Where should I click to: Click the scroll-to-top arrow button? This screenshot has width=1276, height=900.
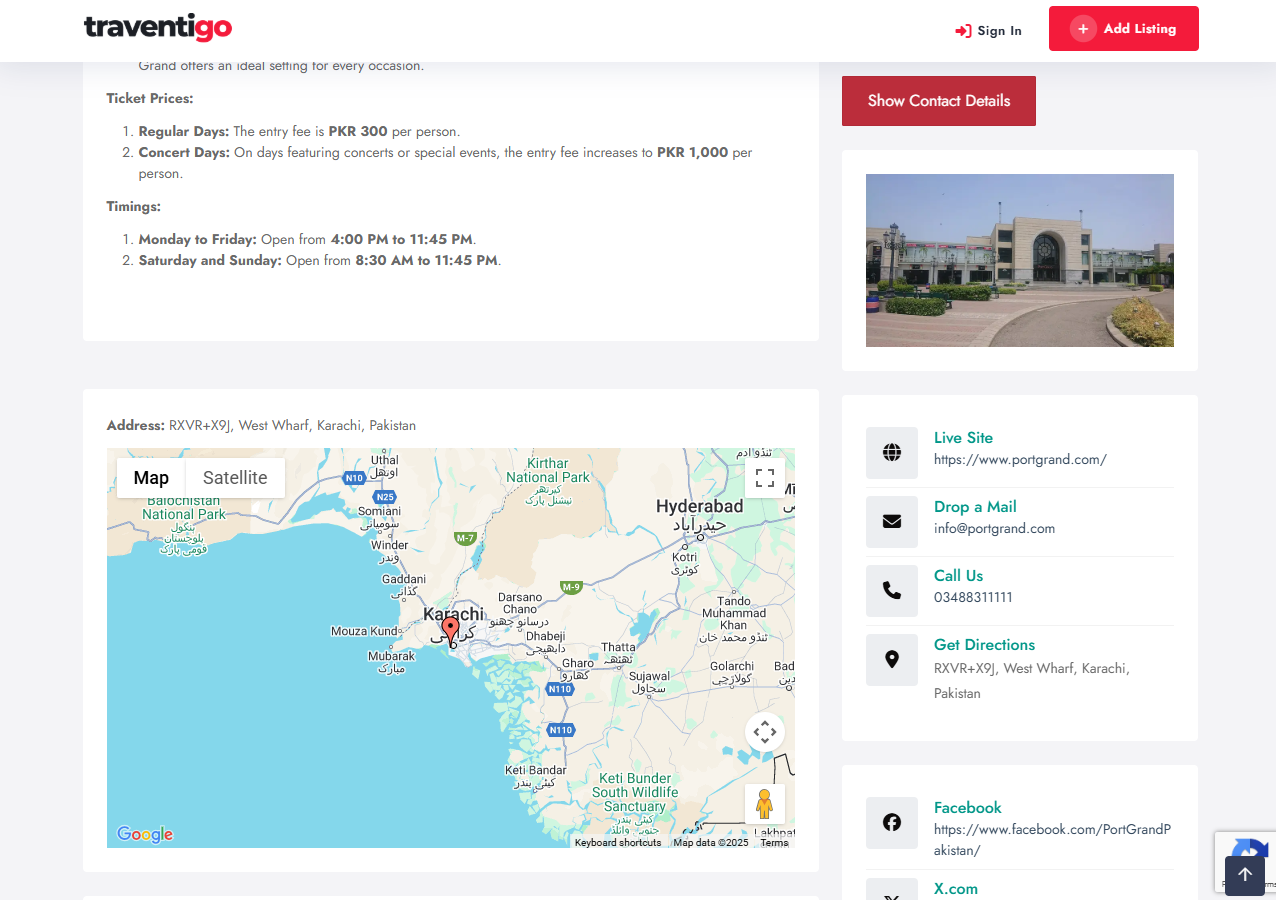(1245, 874)
